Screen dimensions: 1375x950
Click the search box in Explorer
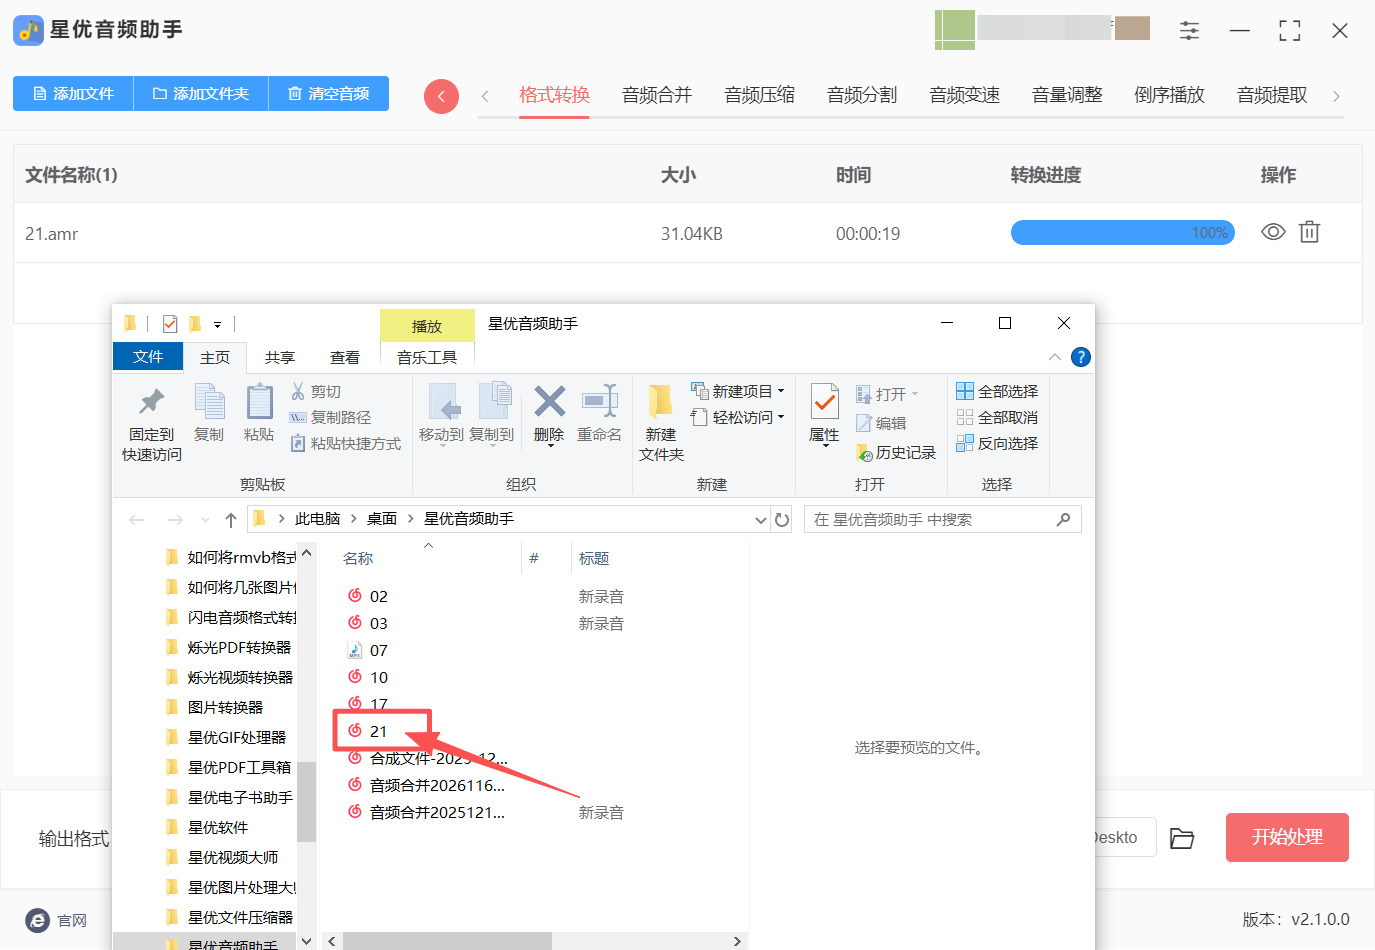point(930,520)
